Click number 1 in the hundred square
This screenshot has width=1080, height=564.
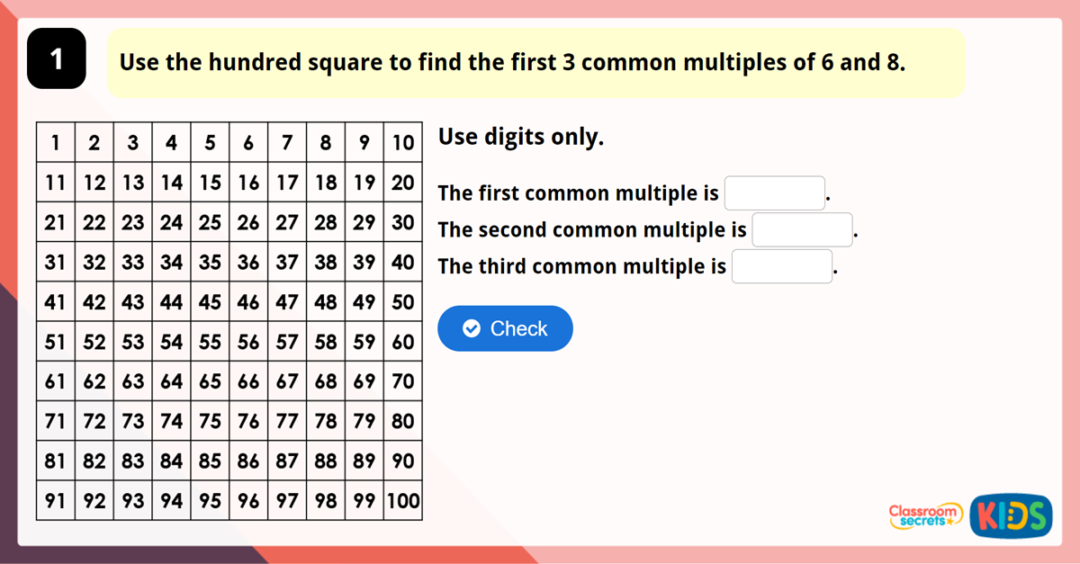(x=56, y=143)
